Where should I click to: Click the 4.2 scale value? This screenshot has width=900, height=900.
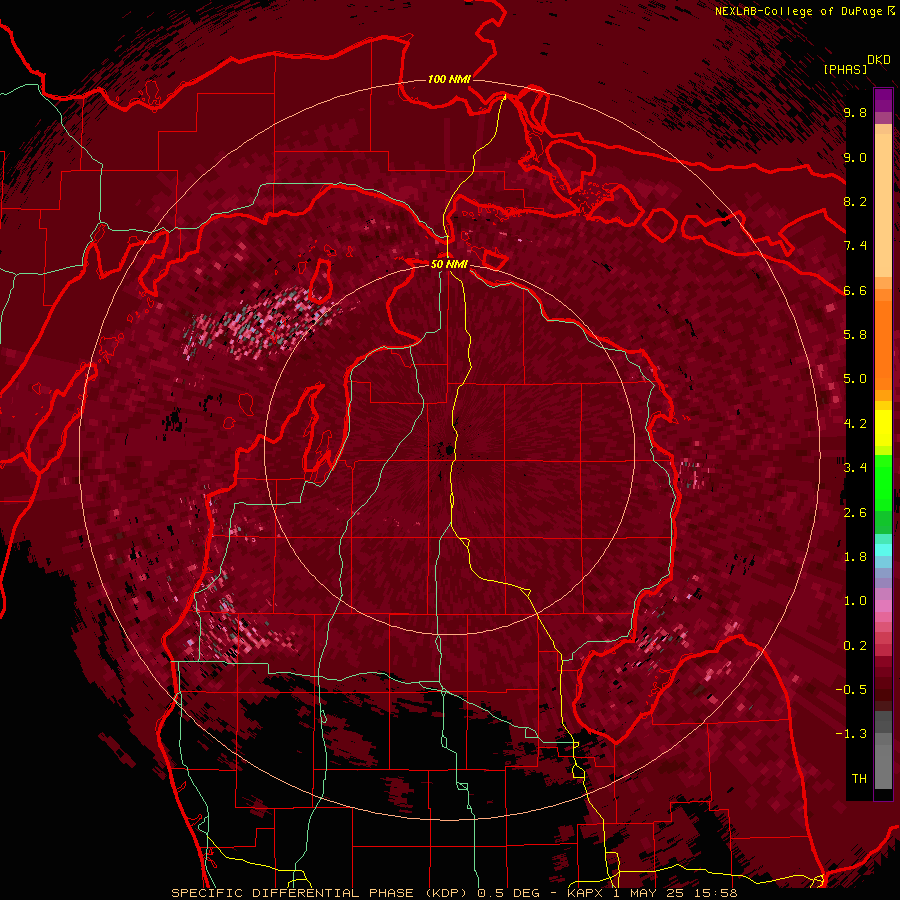pyautogui.click(x=855, y=424)
